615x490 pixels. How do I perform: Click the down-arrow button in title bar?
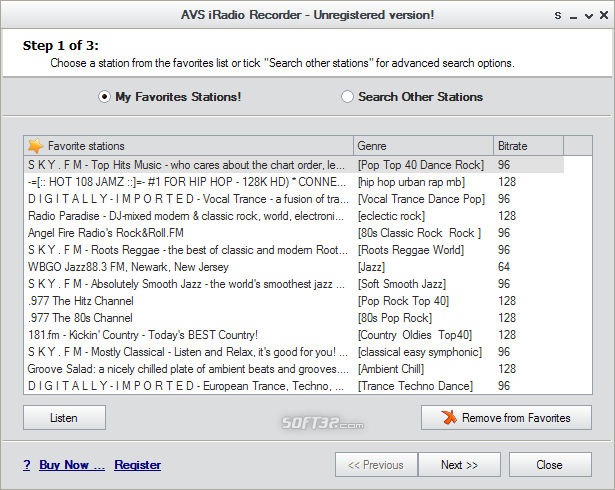589,16
